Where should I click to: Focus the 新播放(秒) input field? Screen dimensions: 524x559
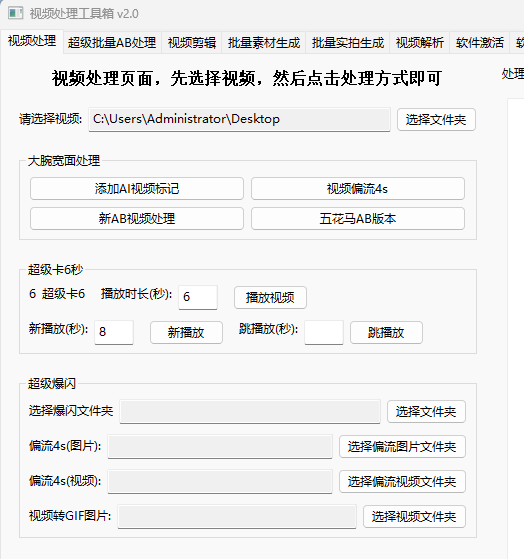[x=114, y=332]
